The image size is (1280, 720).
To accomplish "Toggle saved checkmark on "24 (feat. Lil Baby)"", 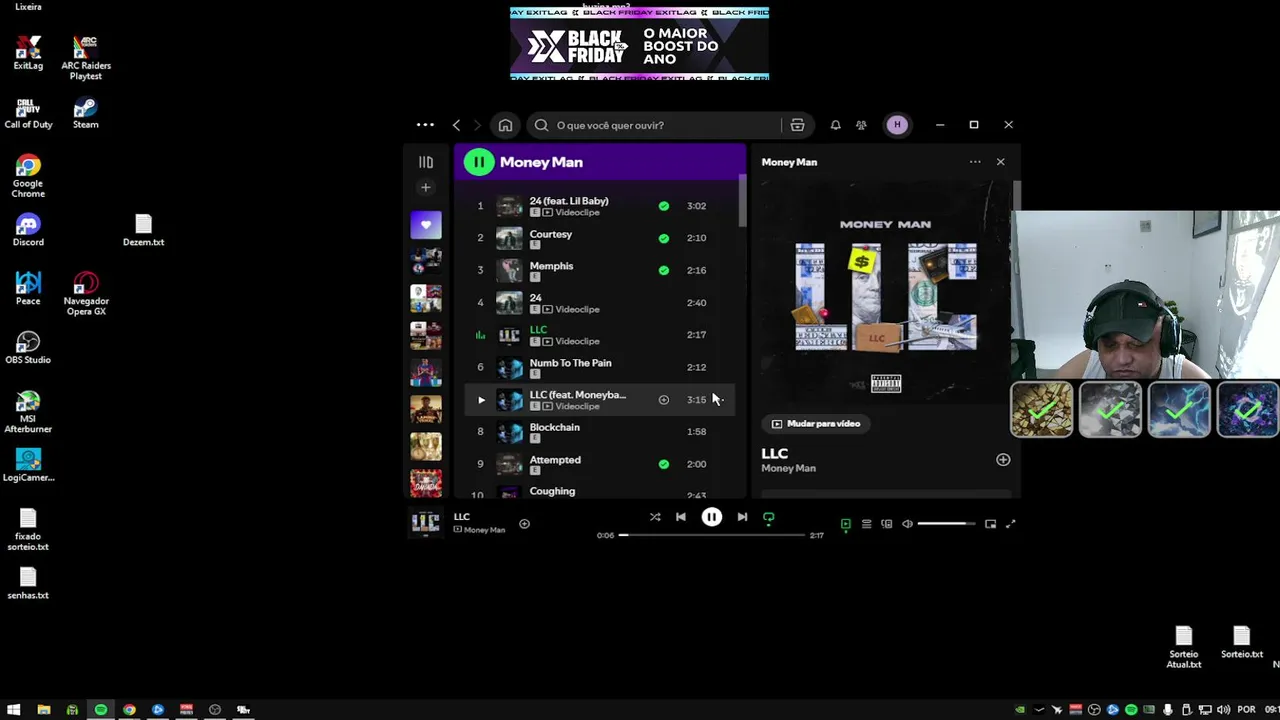I will (663, 206).
